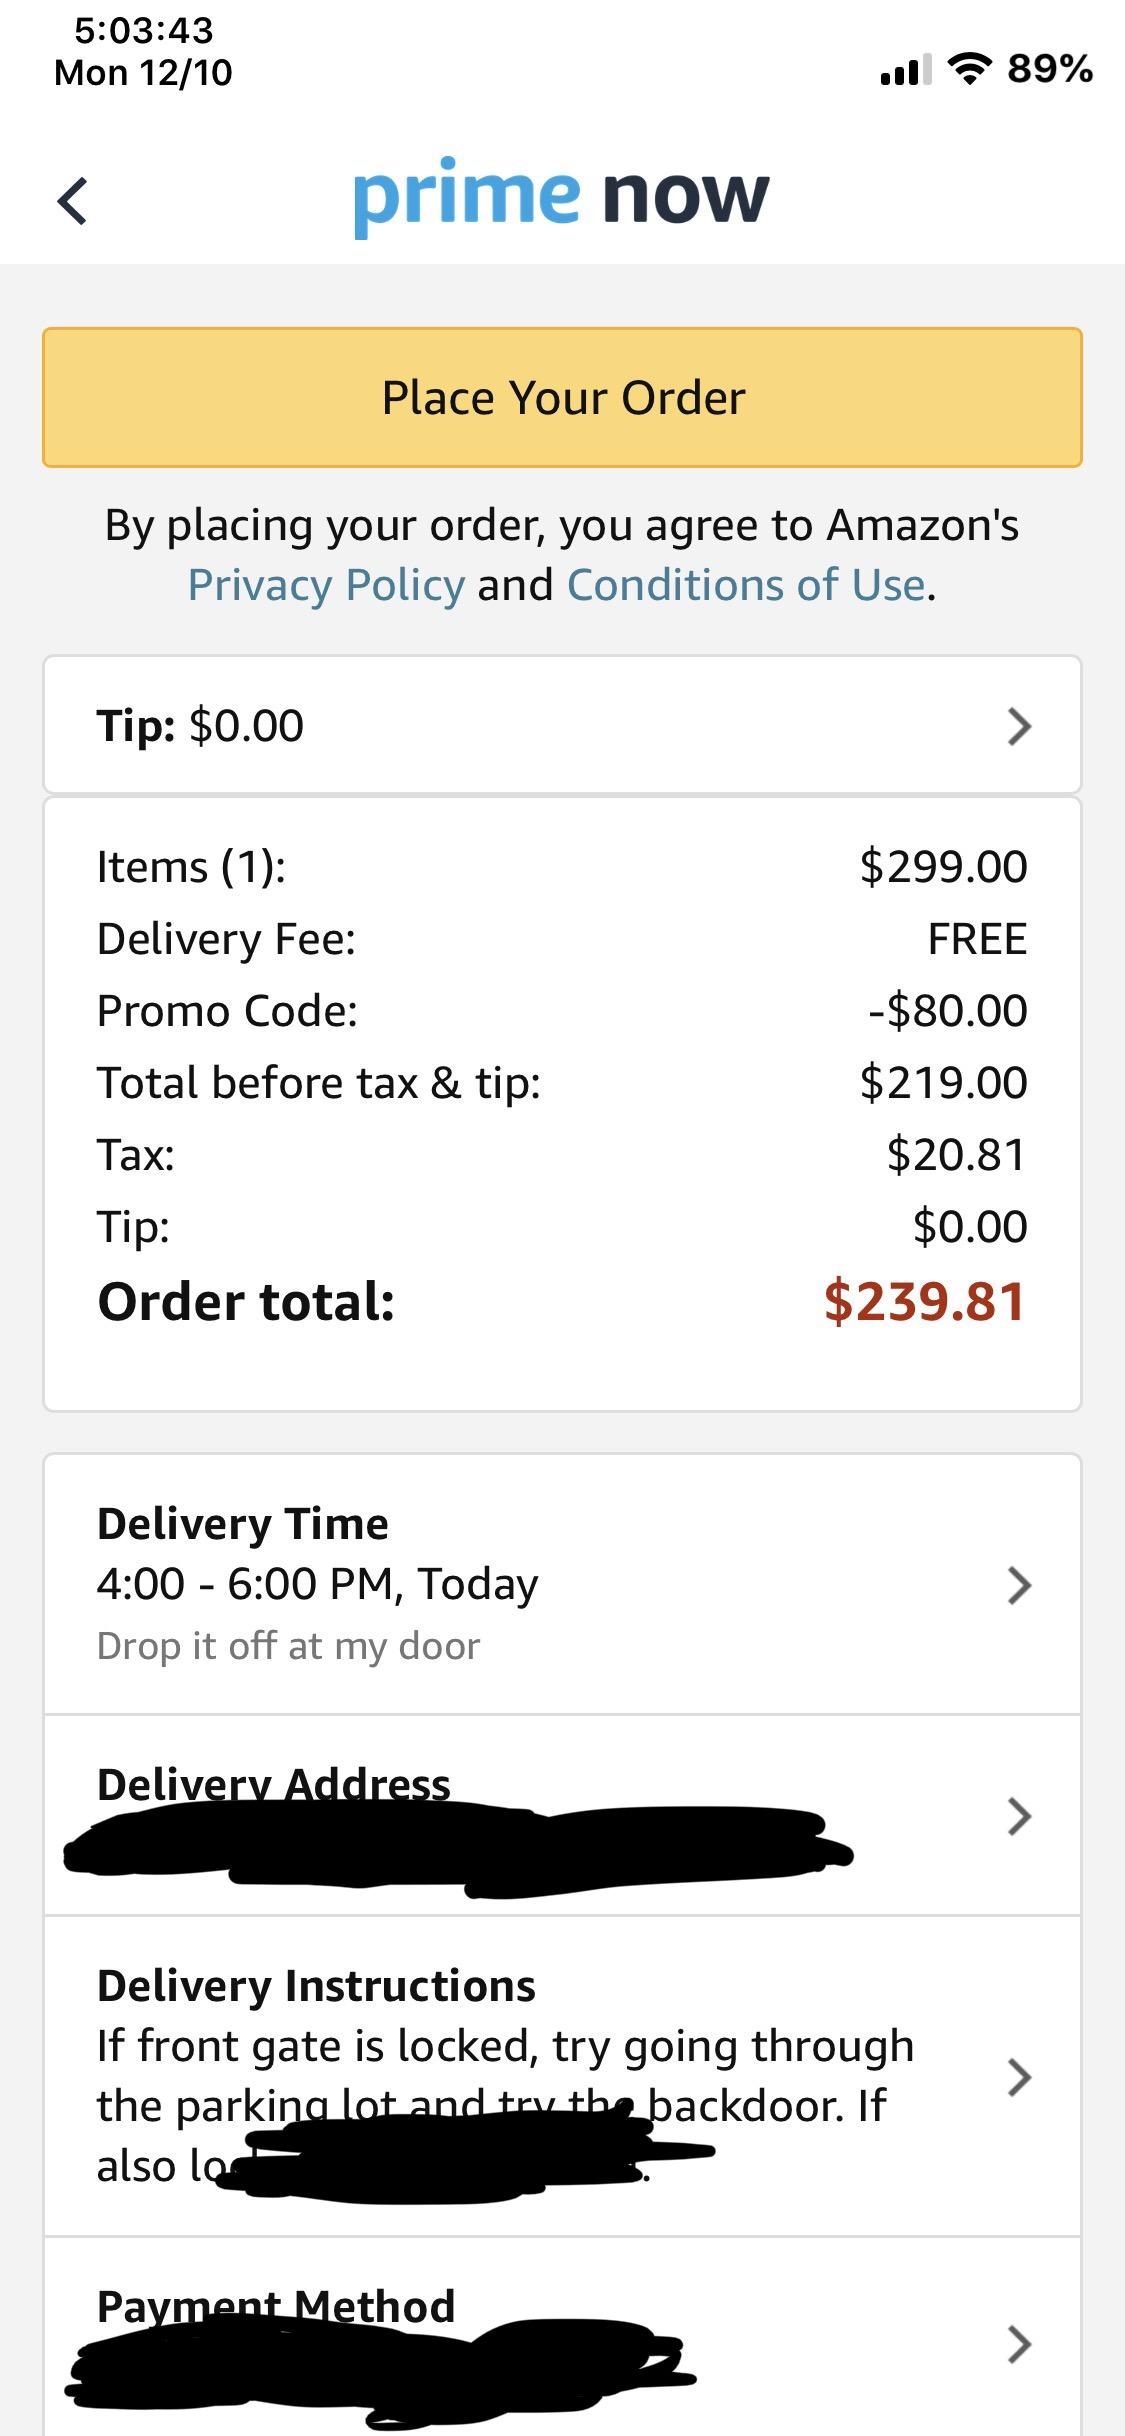Open Delivery Address chevron arrow
1125x2436 pixels.
(x=1018, y=1816)
